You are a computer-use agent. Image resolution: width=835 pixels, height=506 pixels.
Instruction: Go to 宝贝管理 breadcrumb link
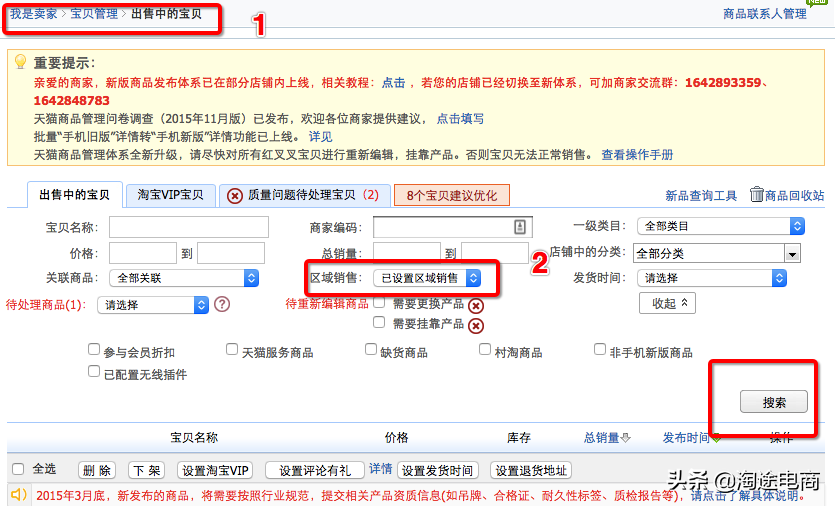[94, 14]
